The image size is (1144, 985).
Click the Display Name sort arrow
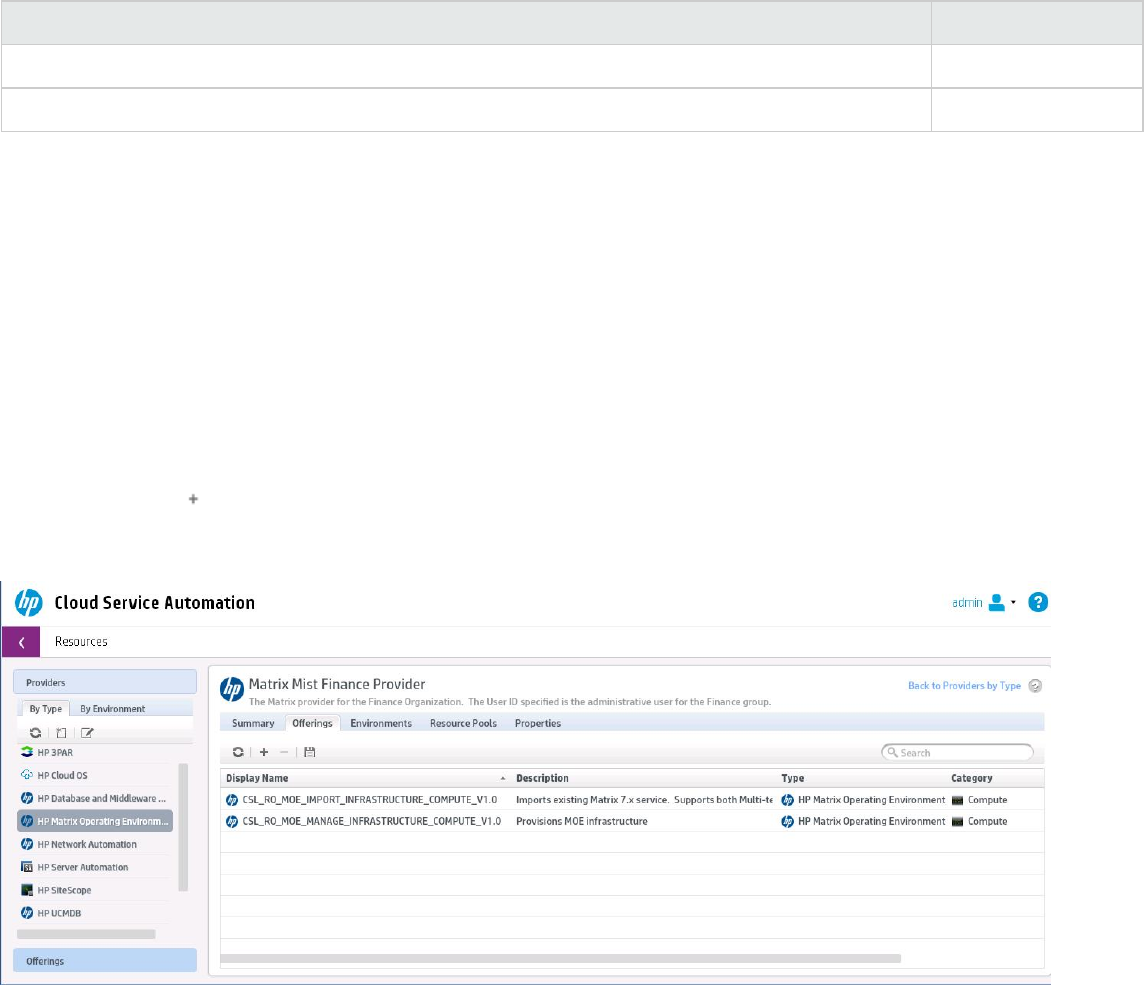click(503, 779)
